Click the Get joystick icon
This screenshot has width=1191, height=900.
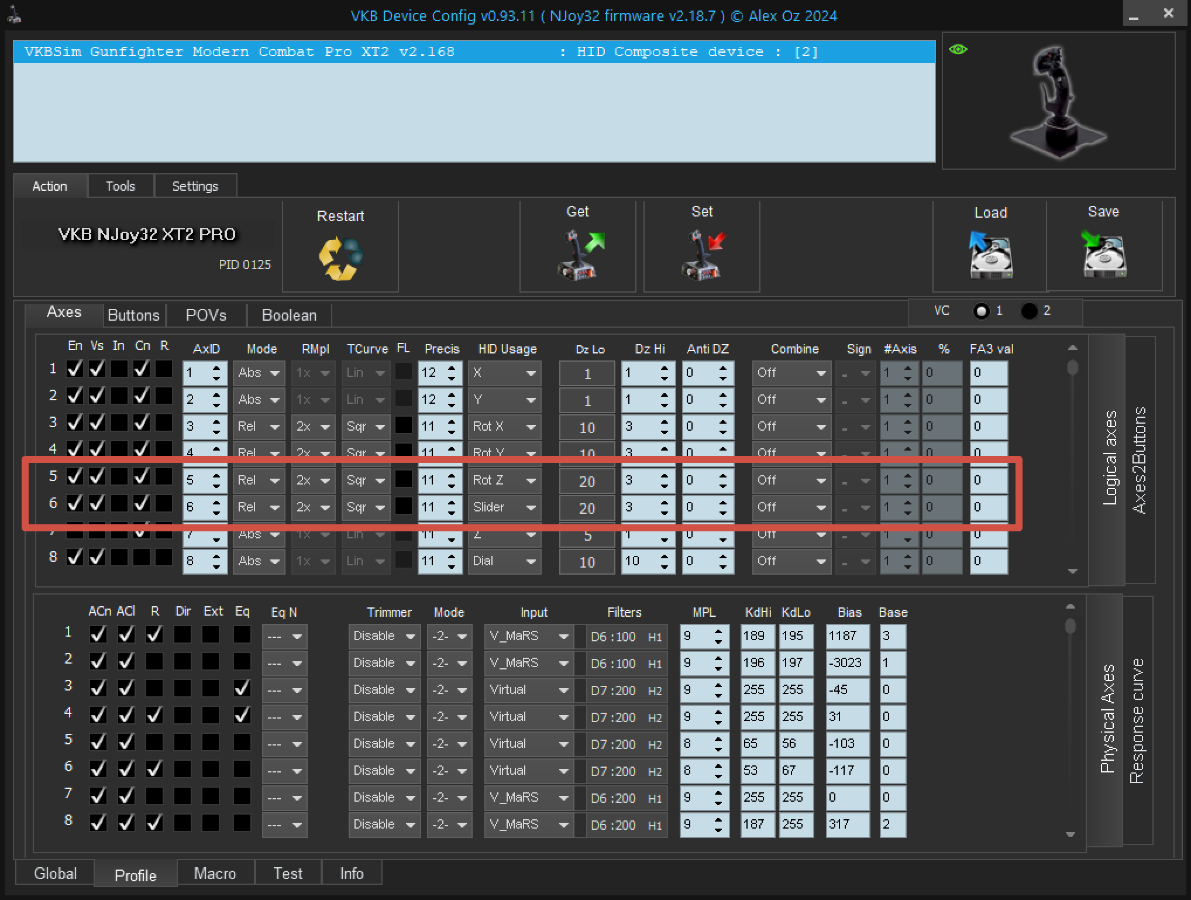(x=580, y=254)
